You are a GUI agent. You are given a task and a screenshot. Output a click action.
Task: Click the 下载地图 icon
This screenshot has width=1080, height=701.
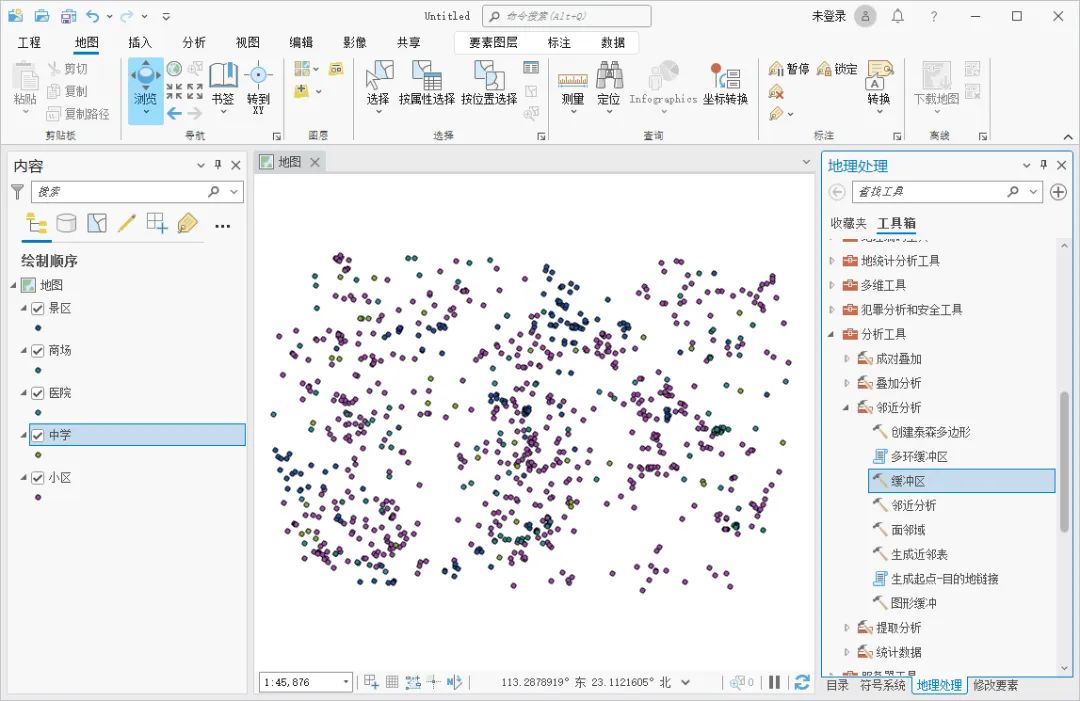936,76
